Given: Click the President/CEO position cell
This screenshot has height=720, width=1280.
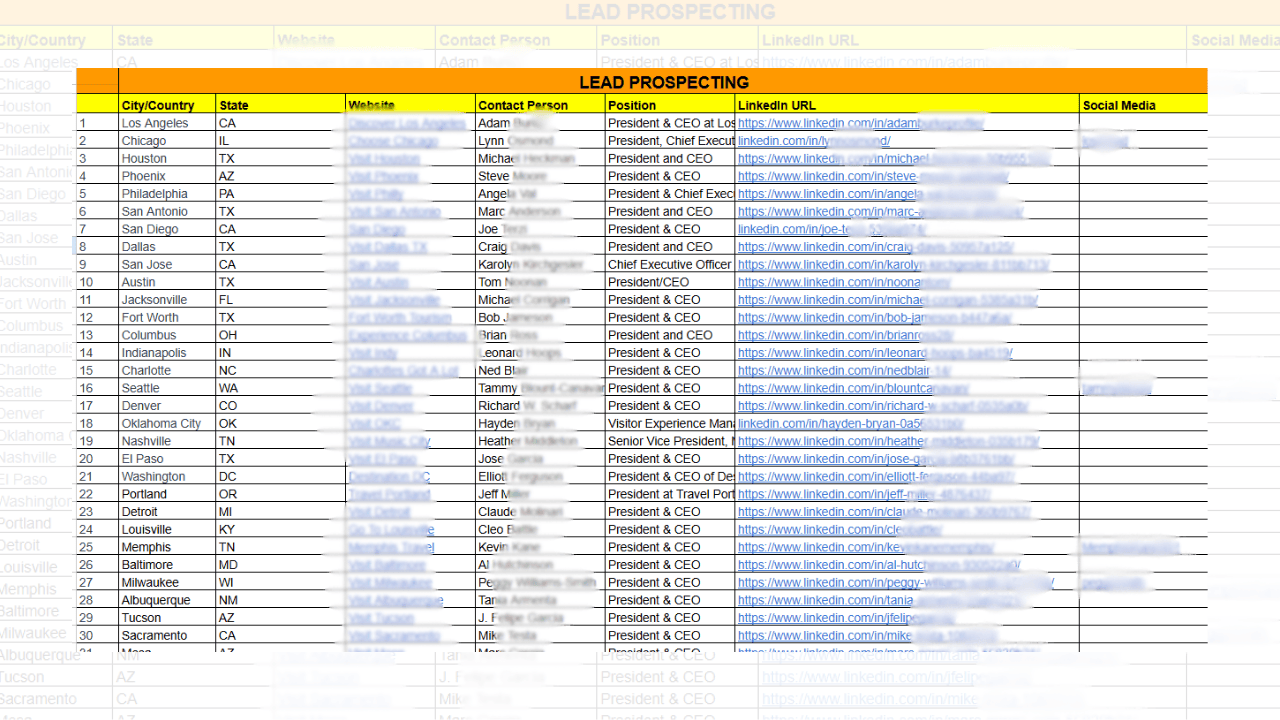Looking at the screenshot, I should (x=670, y=282).
